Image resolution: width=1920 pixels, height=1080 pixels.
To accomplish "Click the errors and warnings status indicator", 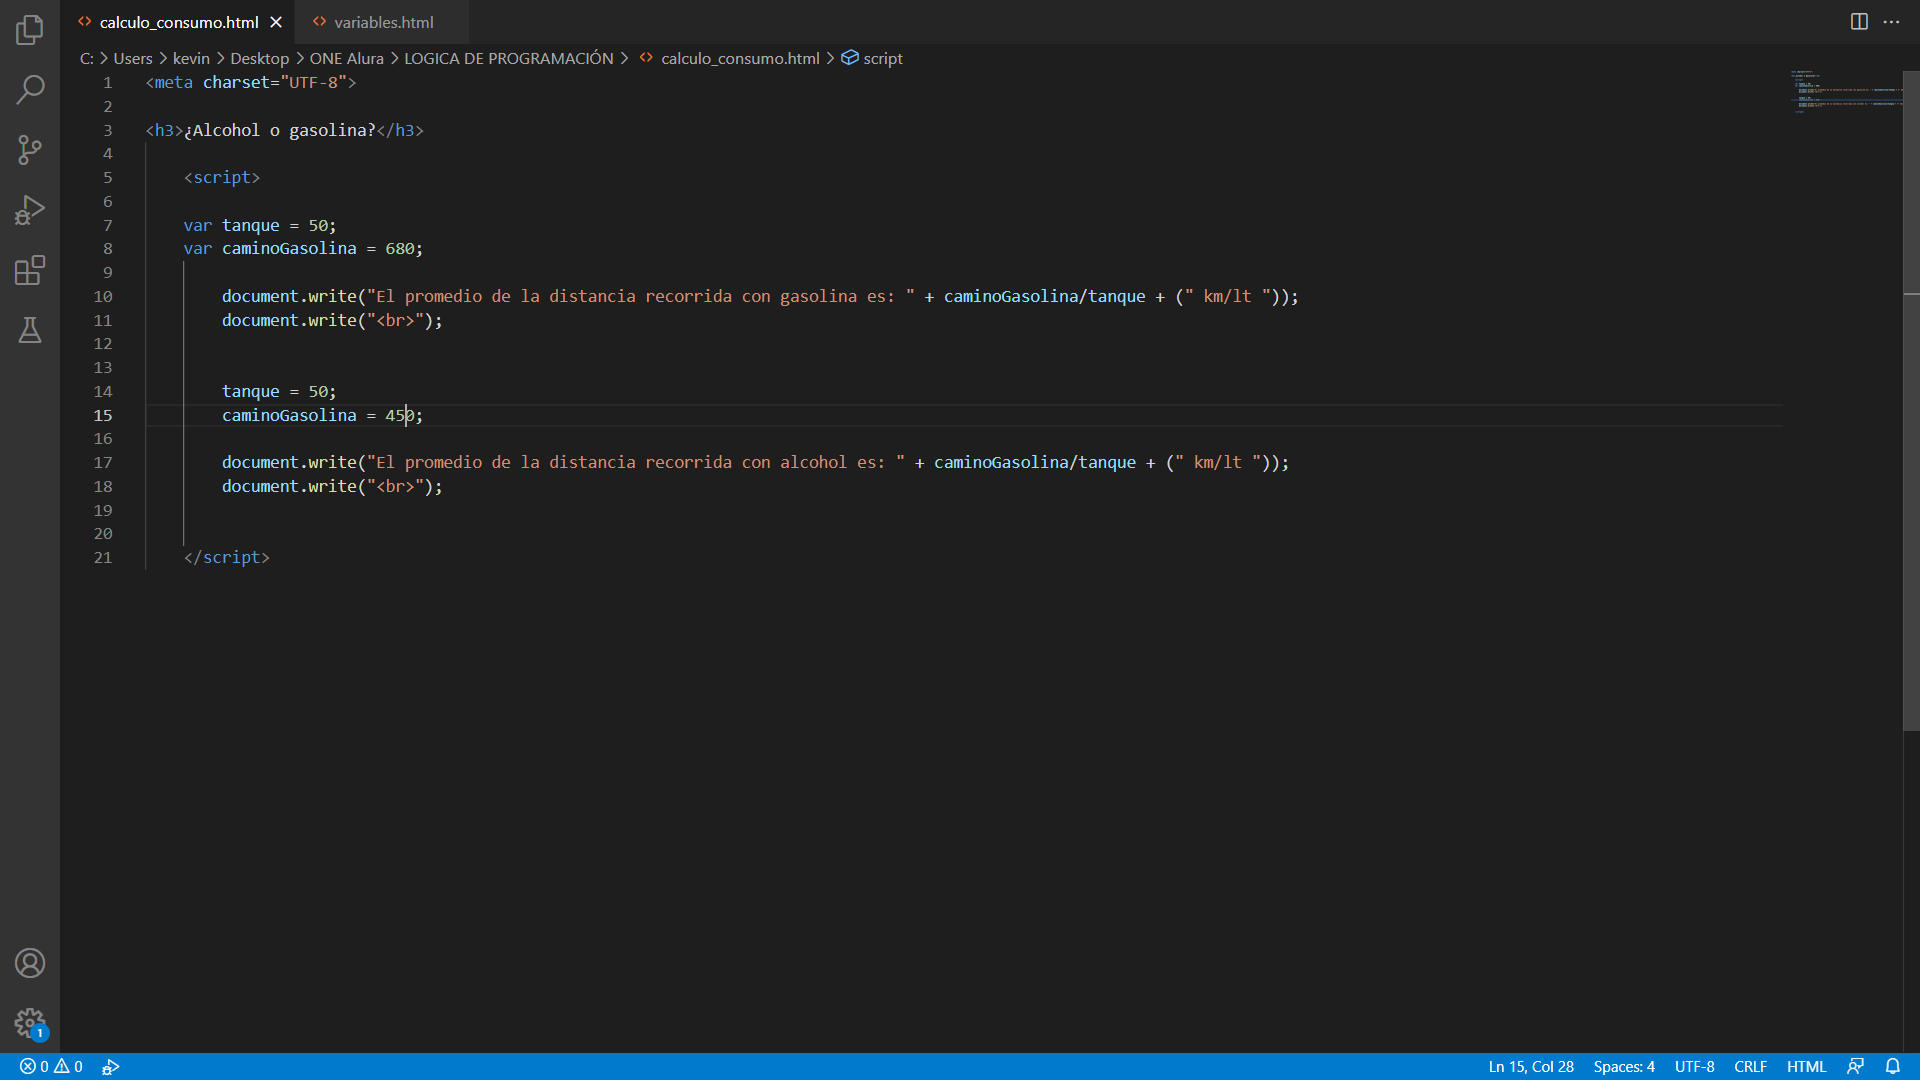I will coord(51,1066).
